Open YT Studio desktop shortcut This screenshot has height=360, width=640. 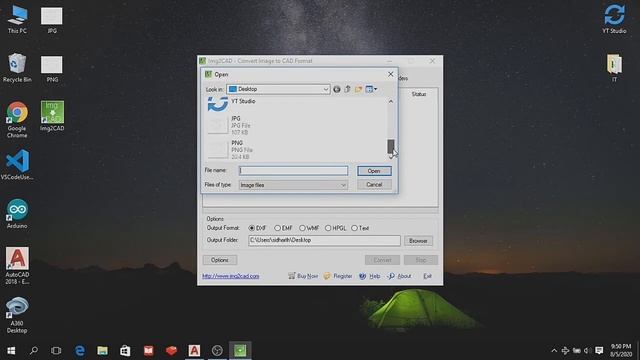(614, 19)
